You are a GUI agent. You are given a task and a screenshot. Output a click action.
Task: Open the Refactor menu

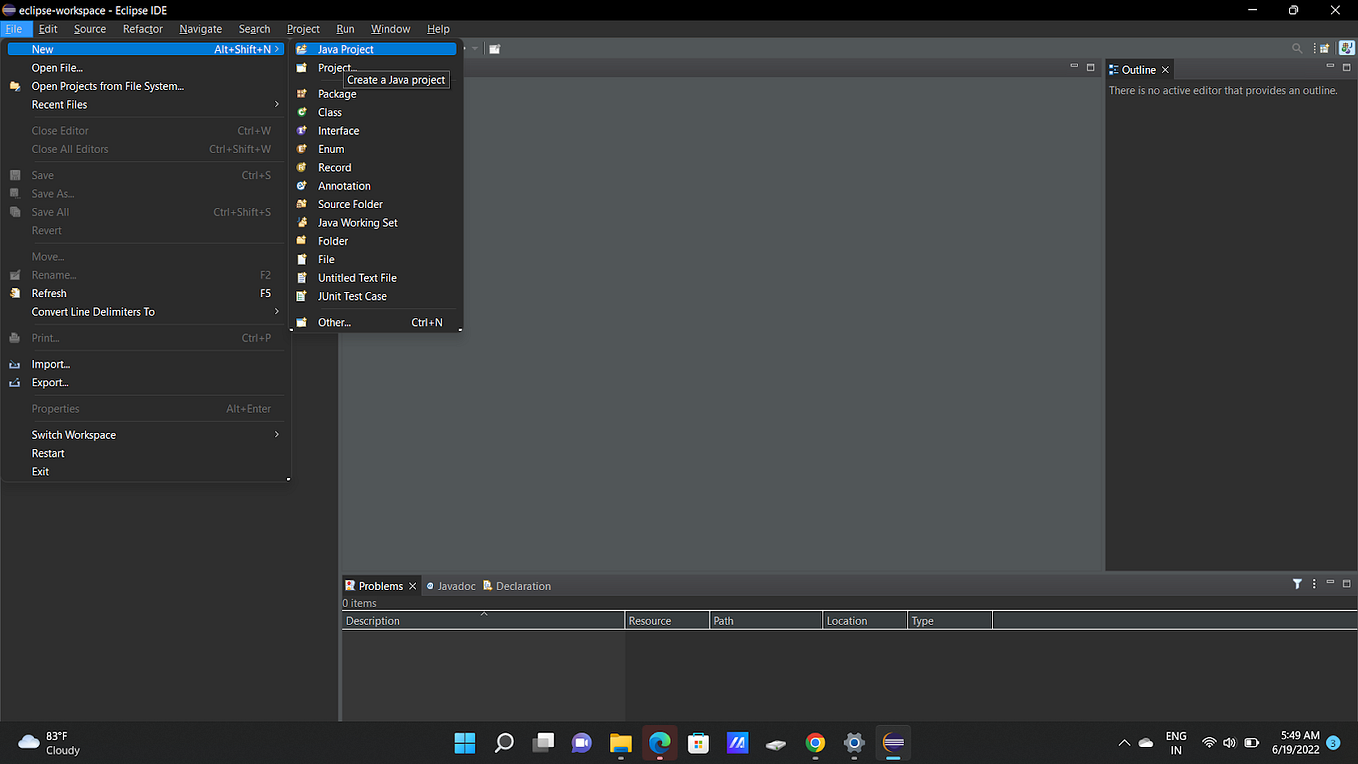click(142, 29)
